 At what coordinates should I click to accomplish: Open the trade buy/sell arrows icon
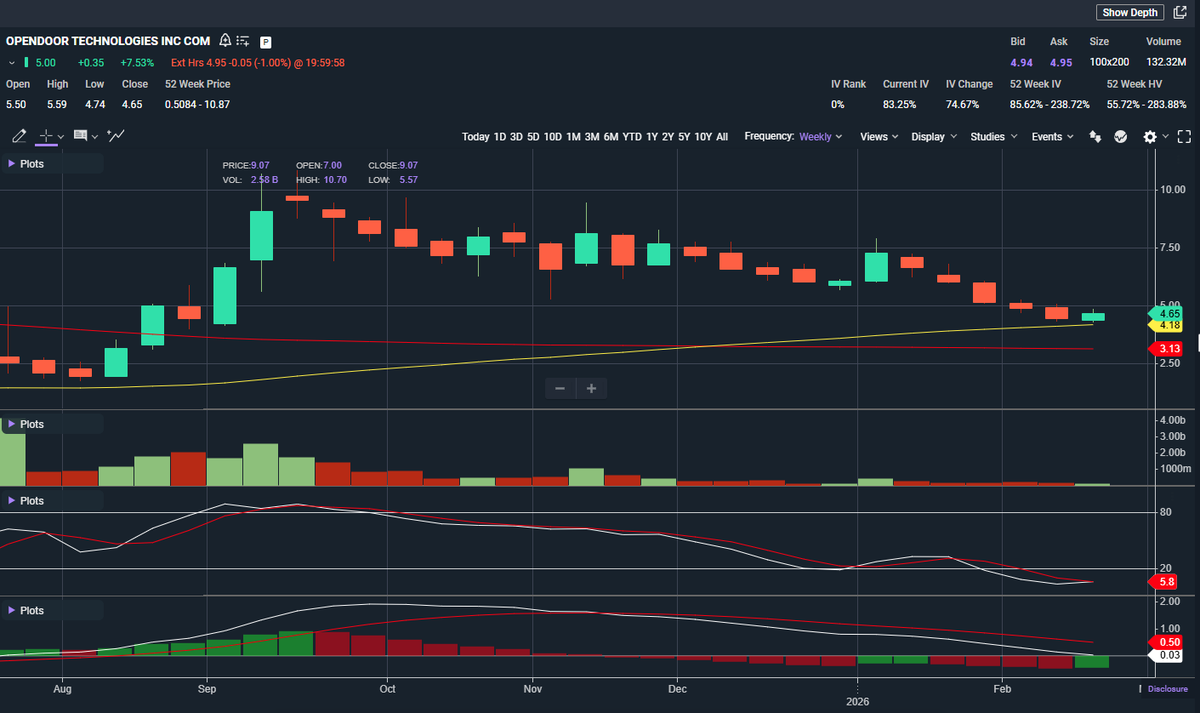pos(1095,137)
